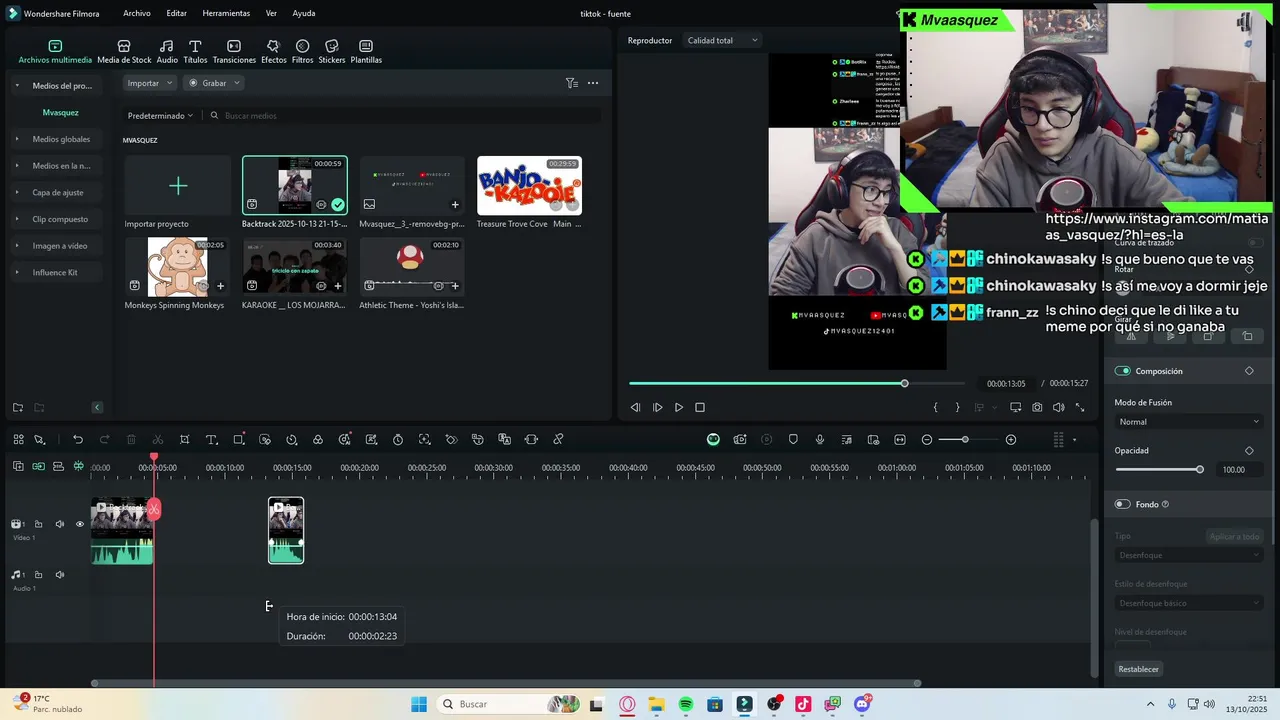Screen dimensions: 1280x720
Task: Add Athletic Theme Yoshi's Island clip to timeline
Action: tap(455, 286)
